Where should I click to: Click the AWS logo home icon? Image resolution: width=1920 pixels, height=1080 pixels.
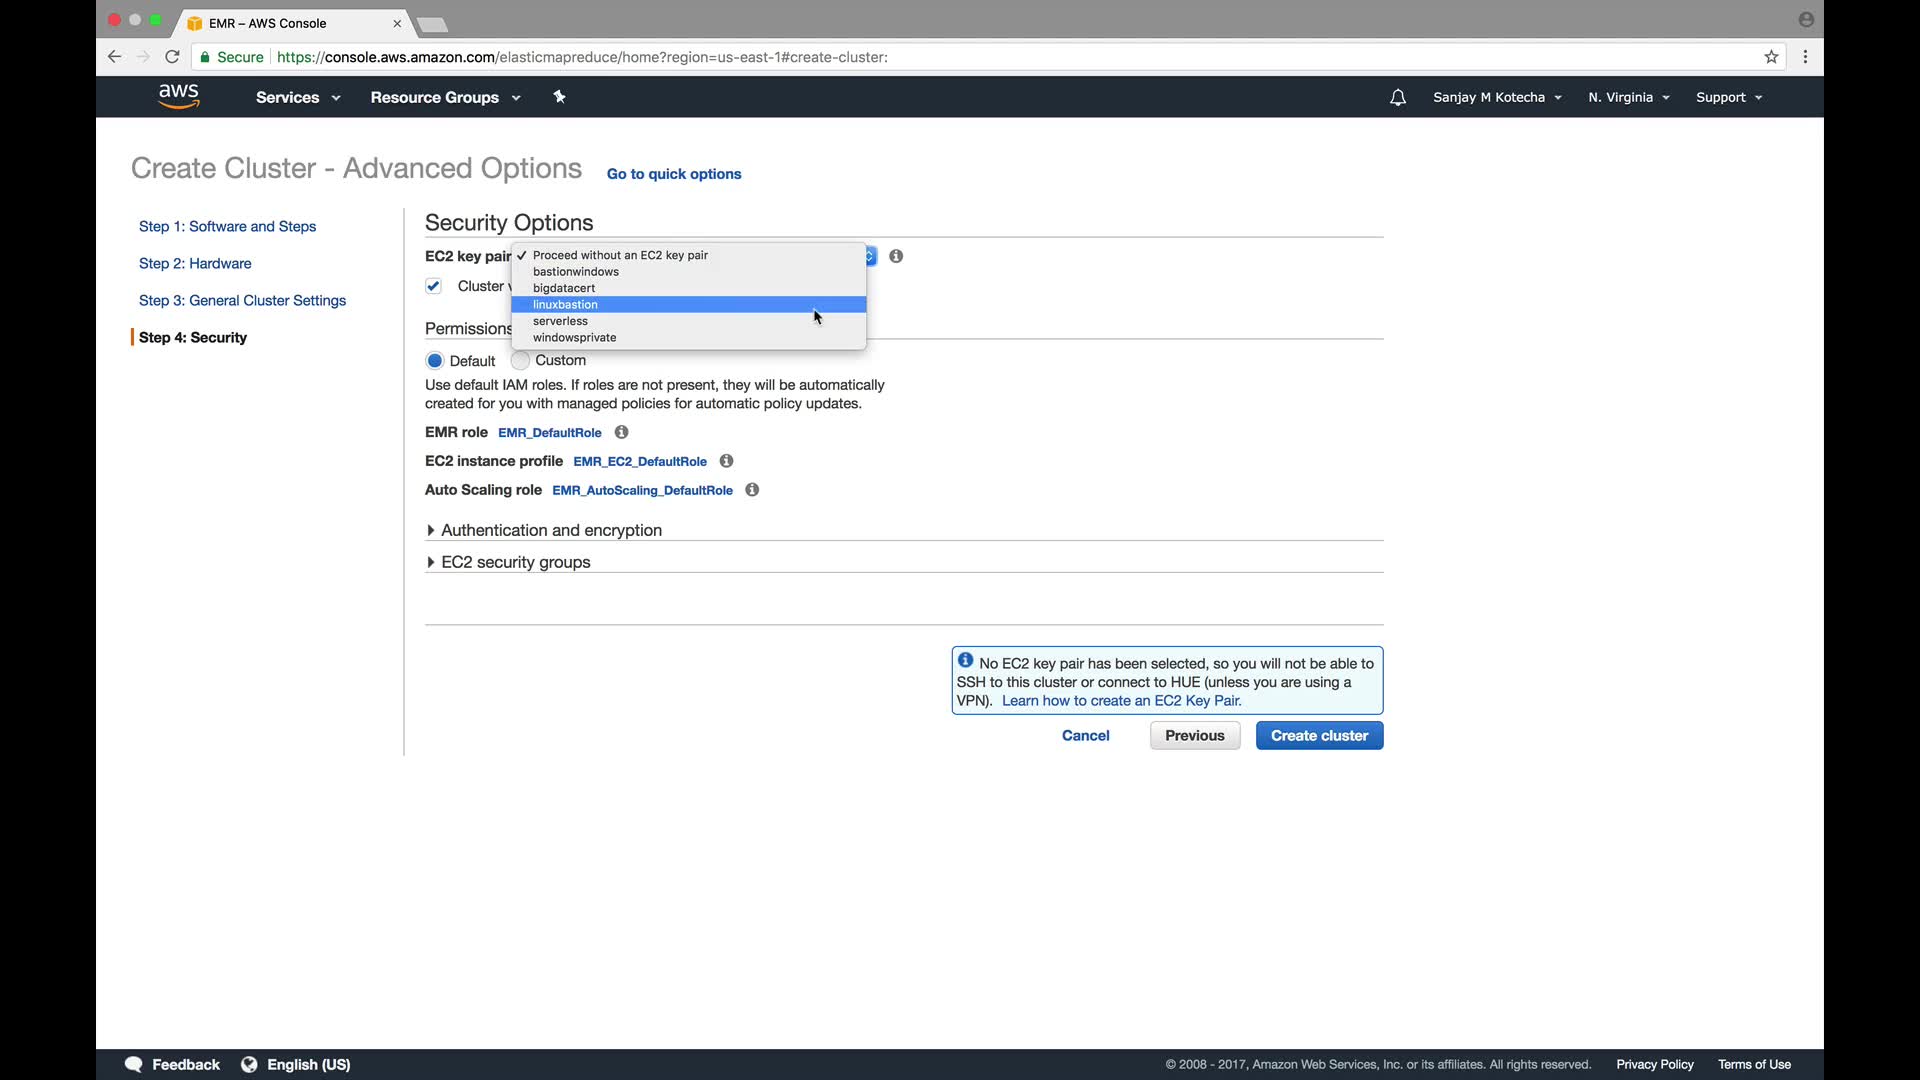point(178,96)
